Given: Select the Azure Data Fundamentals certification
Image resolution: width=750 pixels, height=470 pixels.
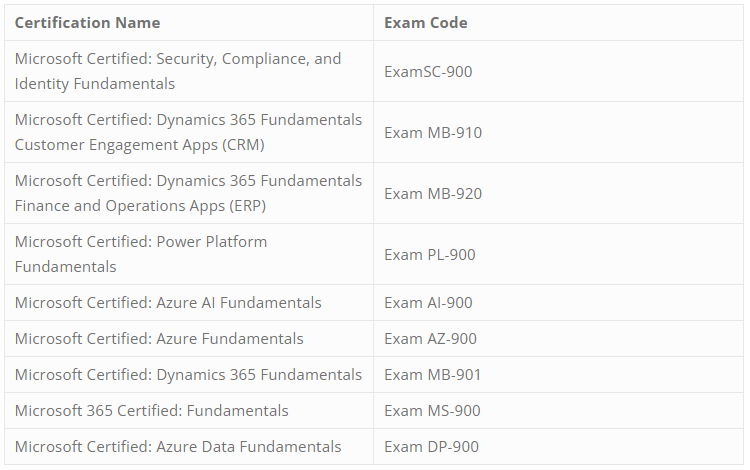Looking at the screenshot, I should 178,447.
